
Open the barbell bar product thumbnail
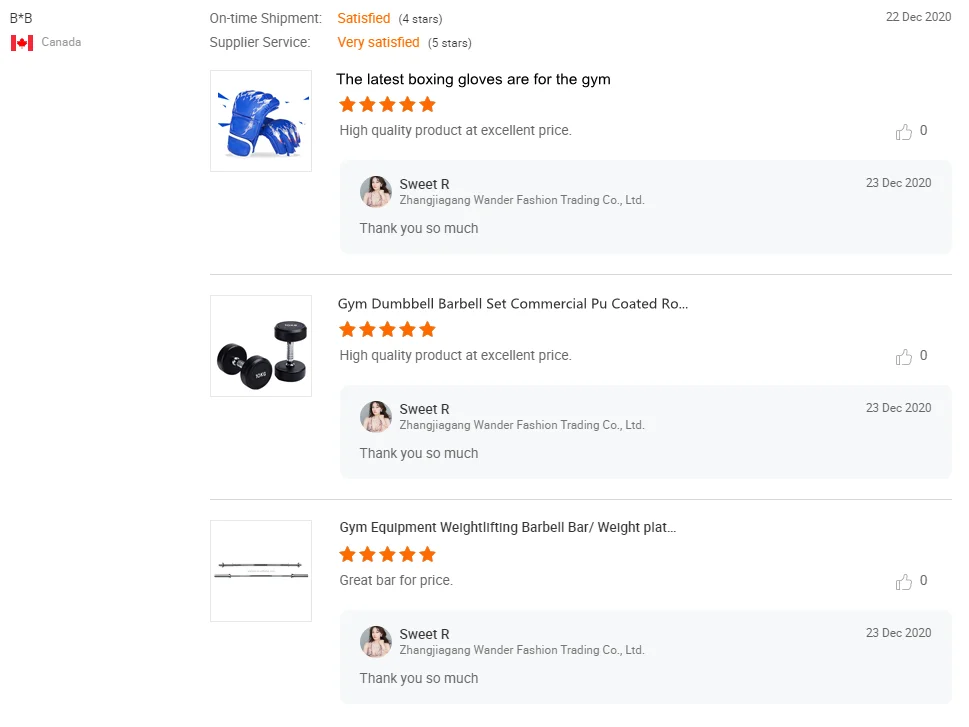(x=260, y=571)
